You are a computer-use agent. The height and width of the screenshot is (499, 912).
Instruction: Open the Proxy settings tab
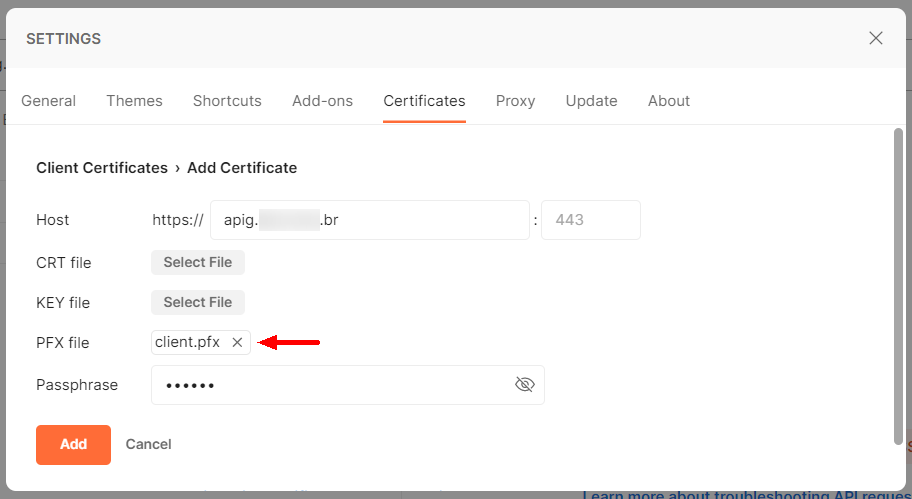point(515,101)
